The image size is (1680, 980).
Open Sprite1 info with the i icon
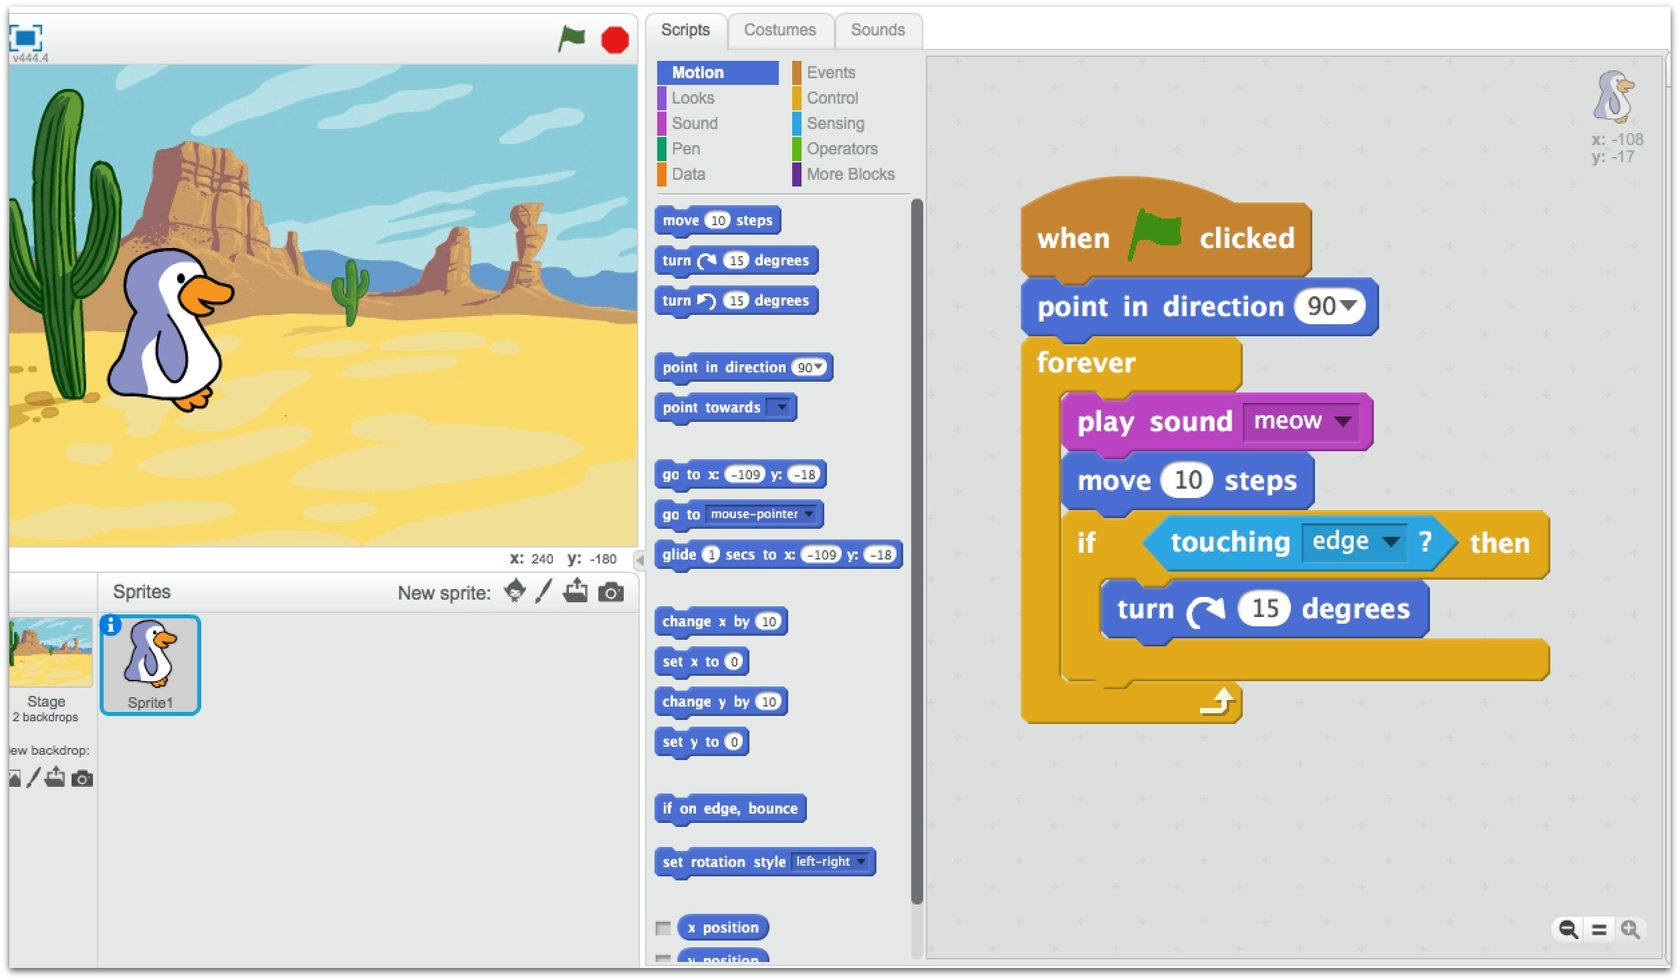(111, 625)
